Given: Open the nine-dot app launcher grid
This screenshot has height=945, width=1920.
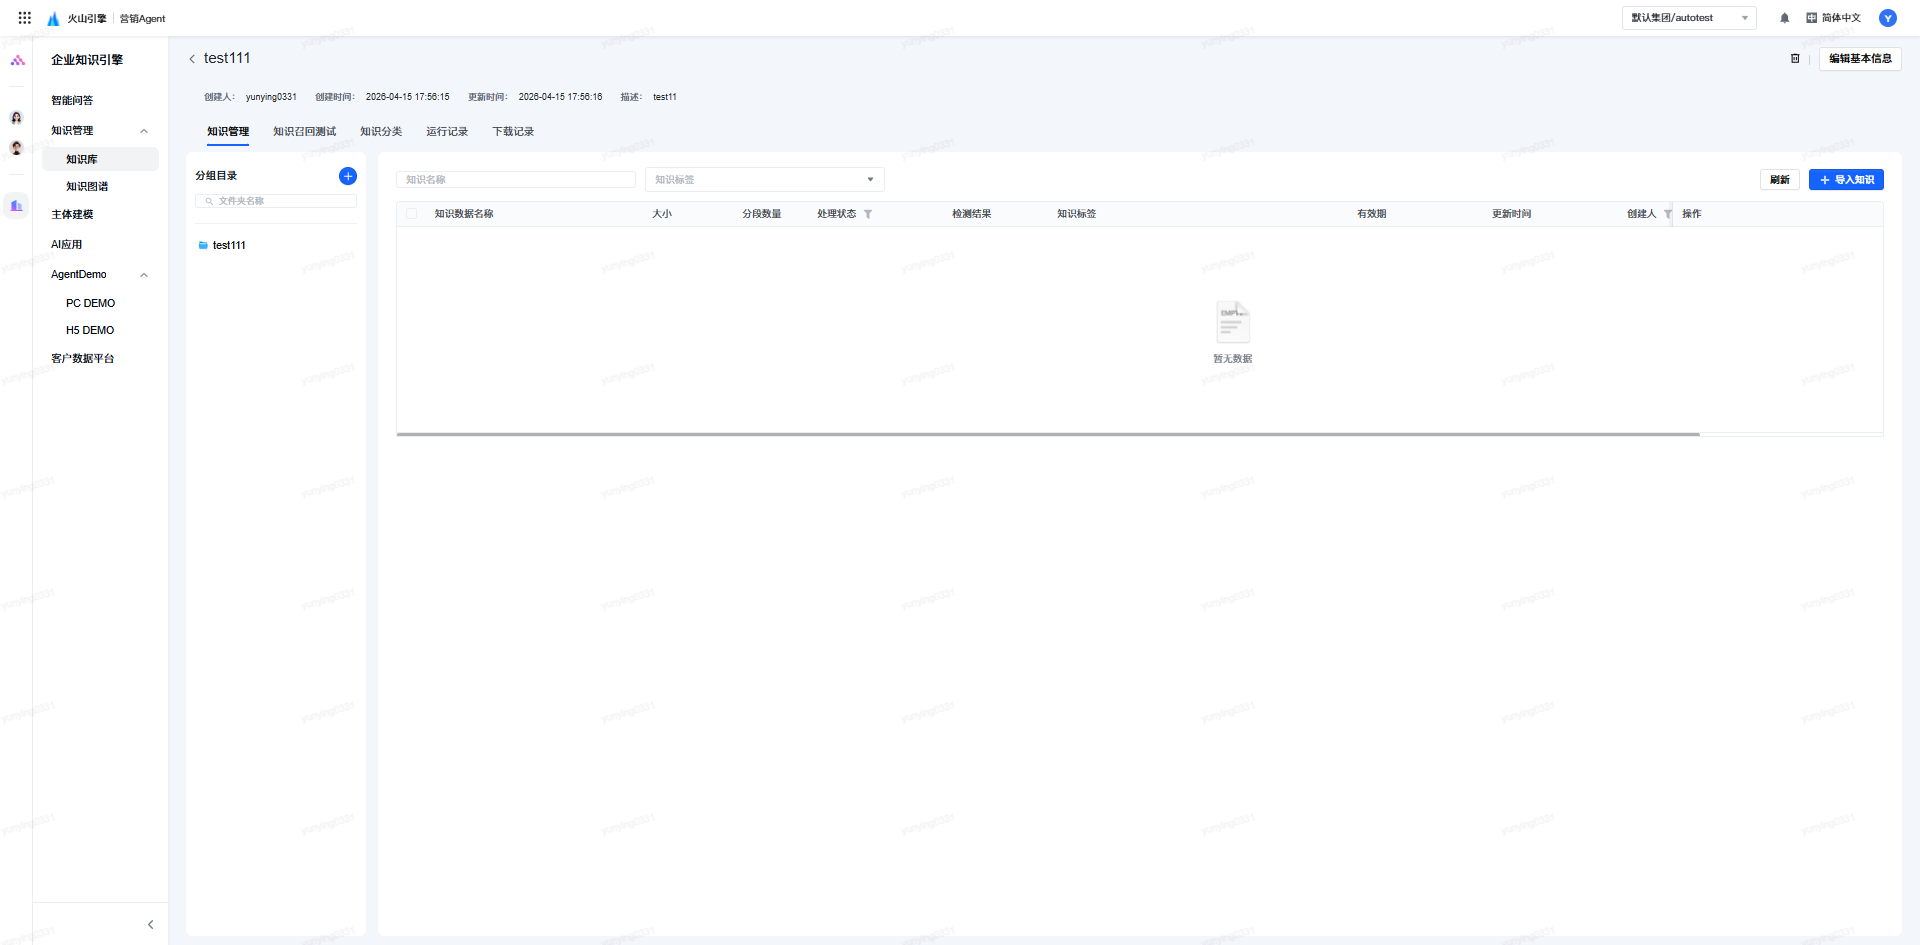Looking at the screenshot, I should tap(25, 18).
